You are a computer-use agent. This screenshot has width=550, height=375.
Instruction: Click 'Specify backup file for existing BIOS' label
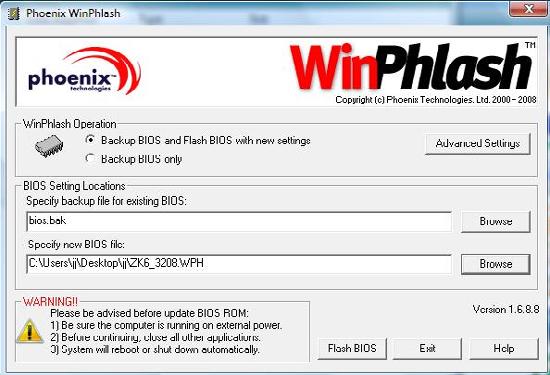(x=106, y=201)
